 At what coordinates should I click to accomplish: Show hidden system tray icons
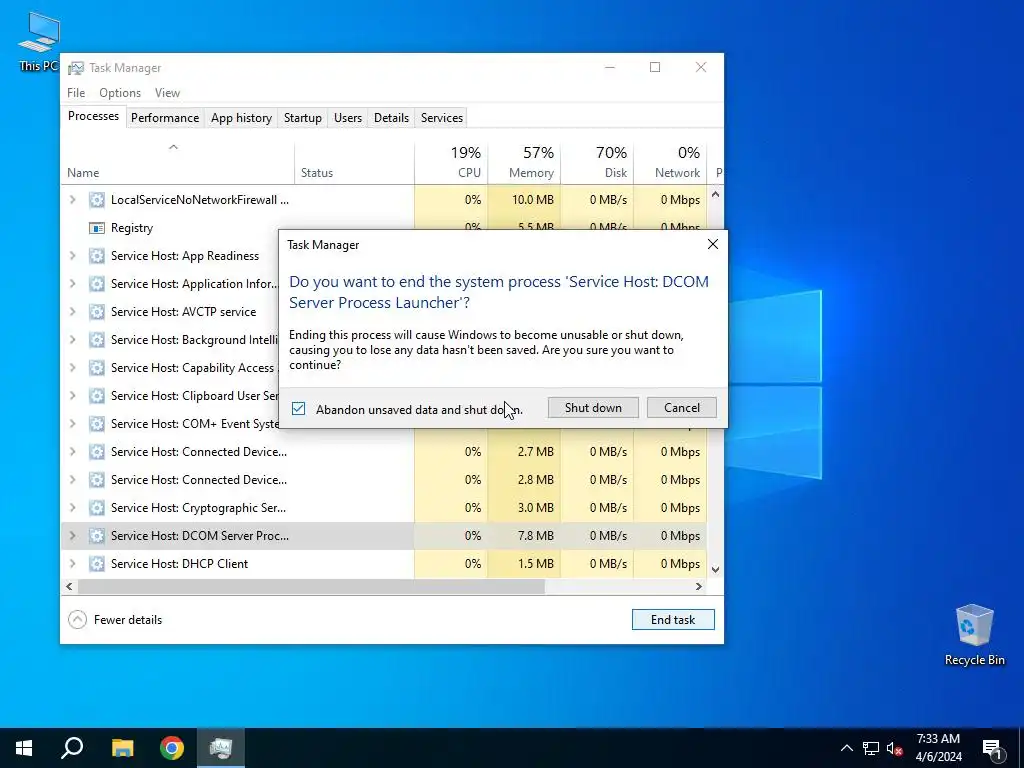click(846, 748)
